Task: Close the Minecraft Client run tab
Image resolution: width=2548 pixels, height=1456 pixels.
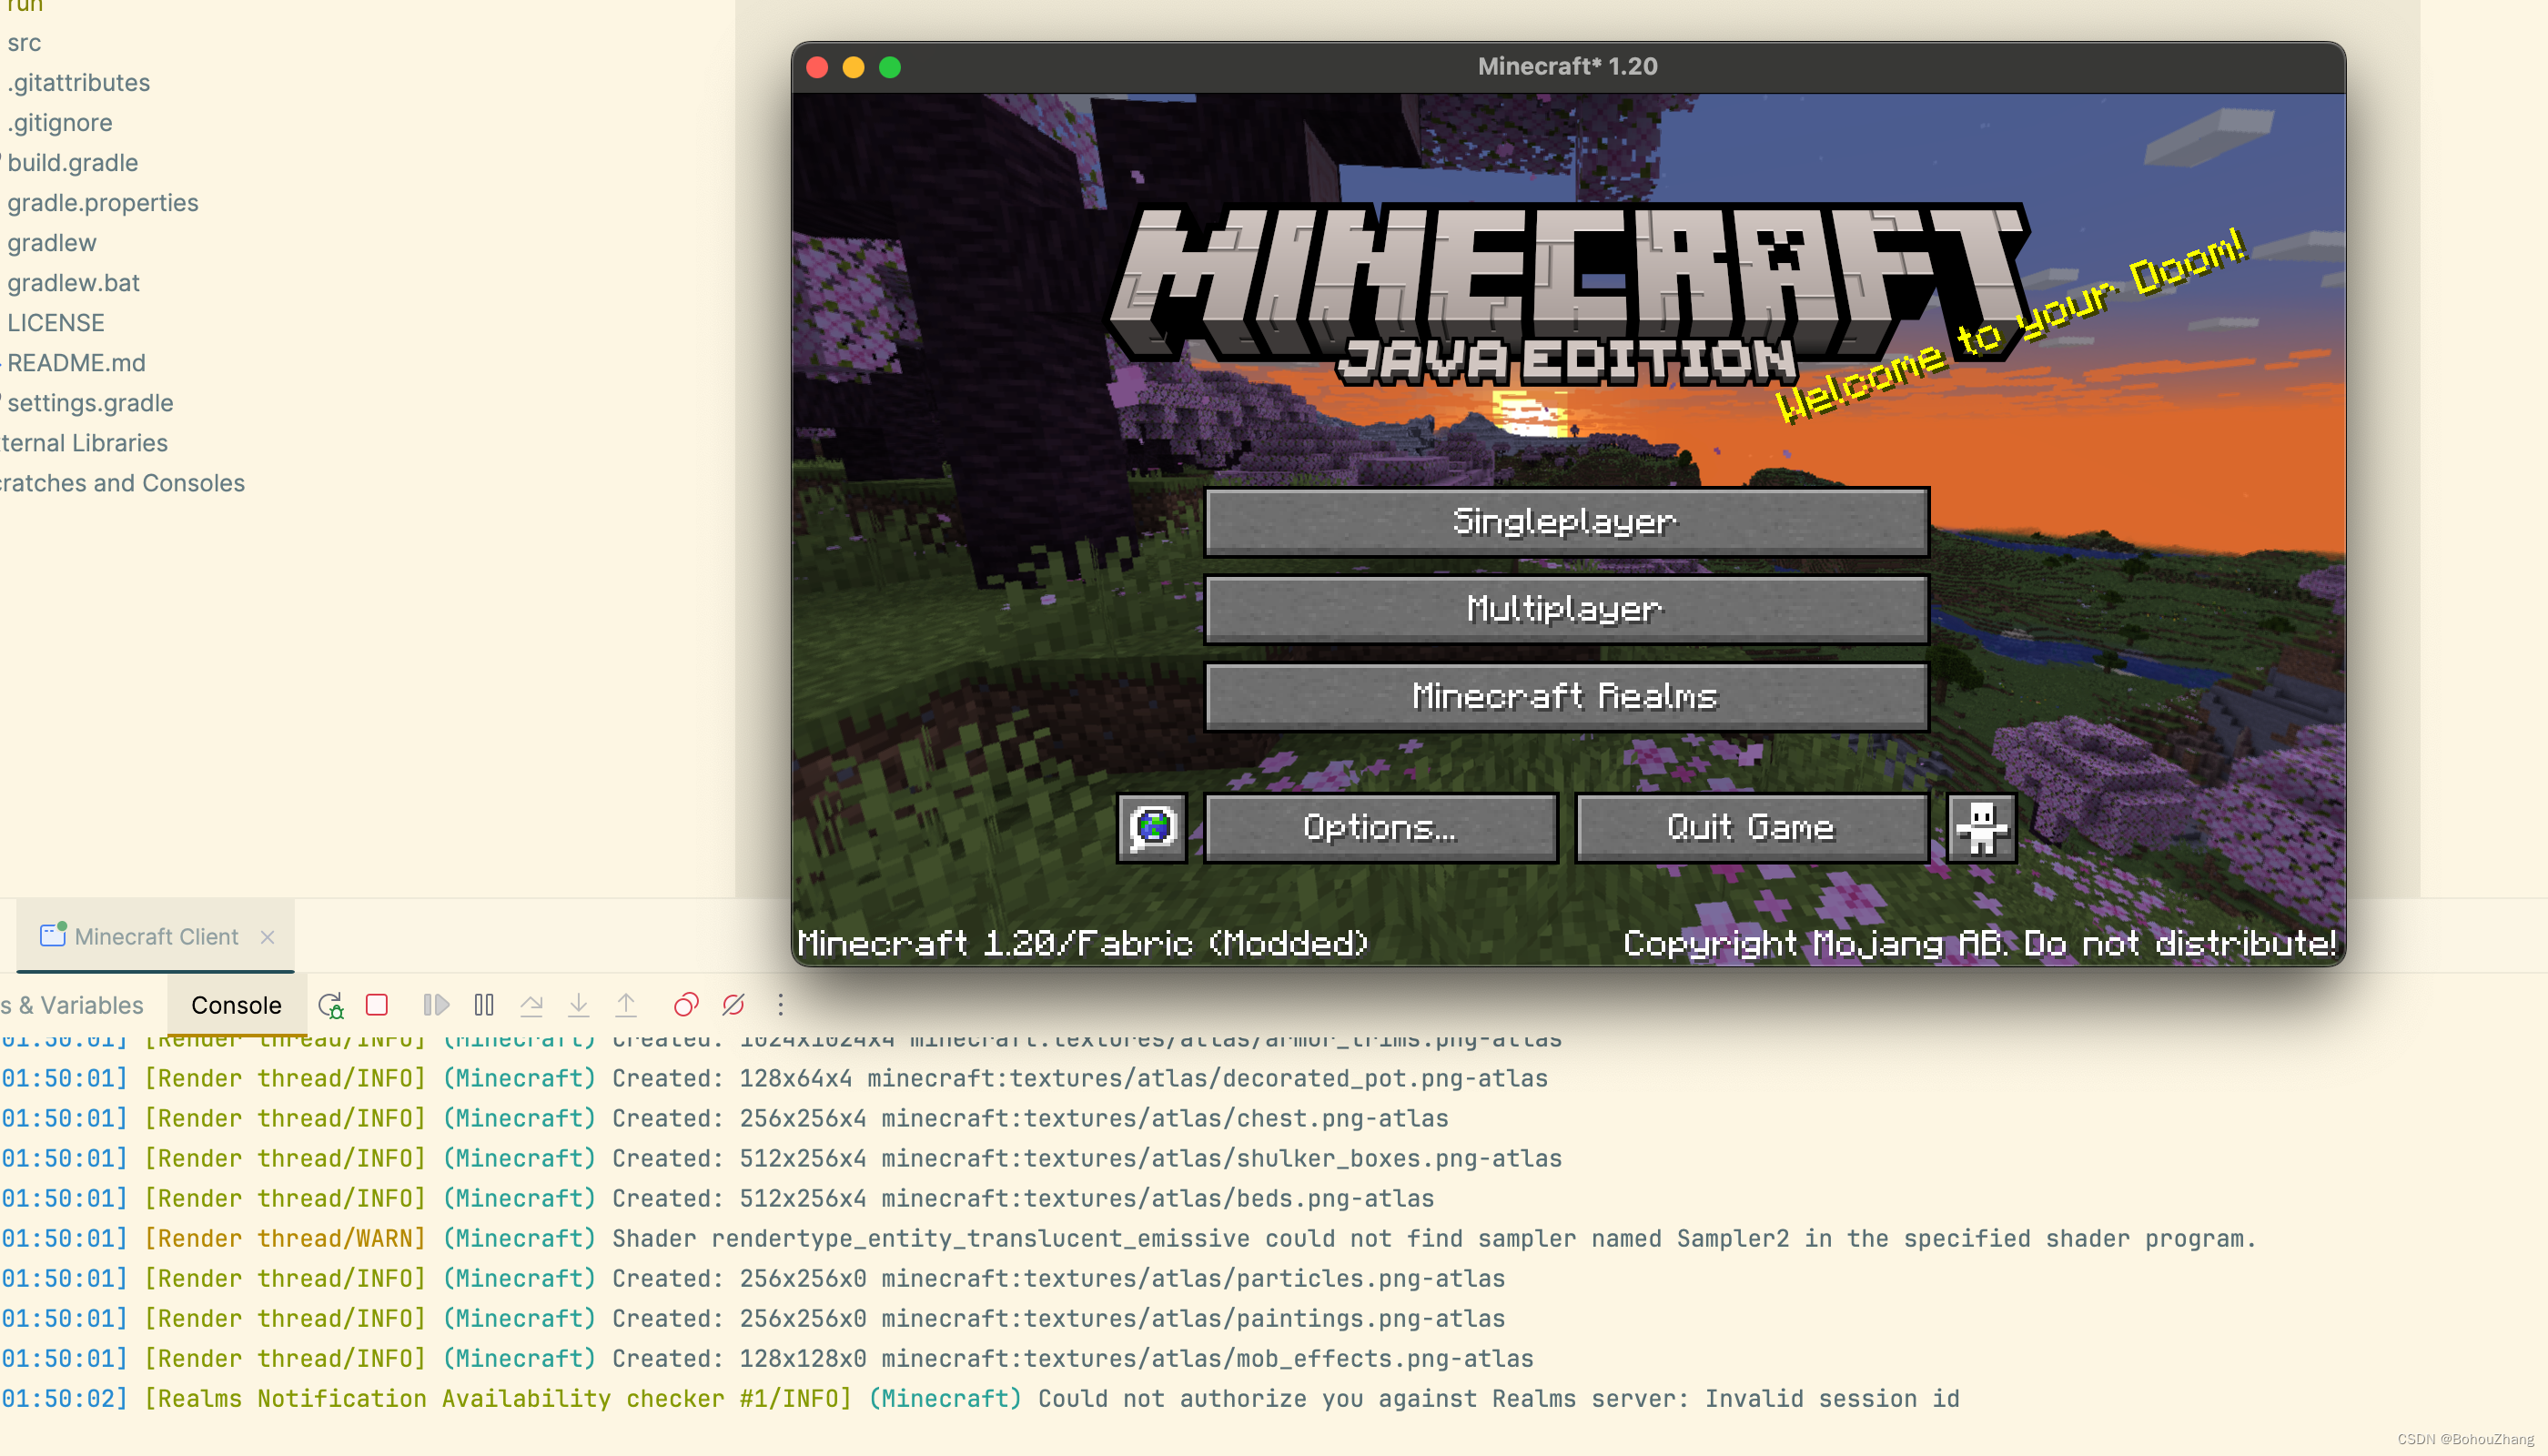Action: 267,937
